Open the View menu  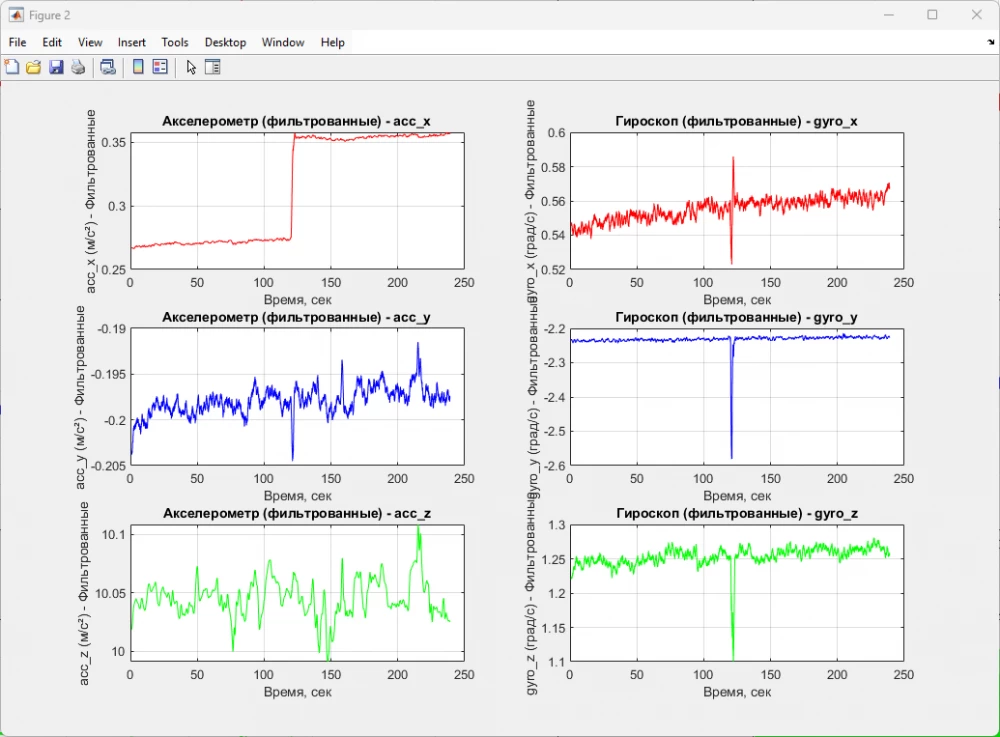[x=90, y=42]
